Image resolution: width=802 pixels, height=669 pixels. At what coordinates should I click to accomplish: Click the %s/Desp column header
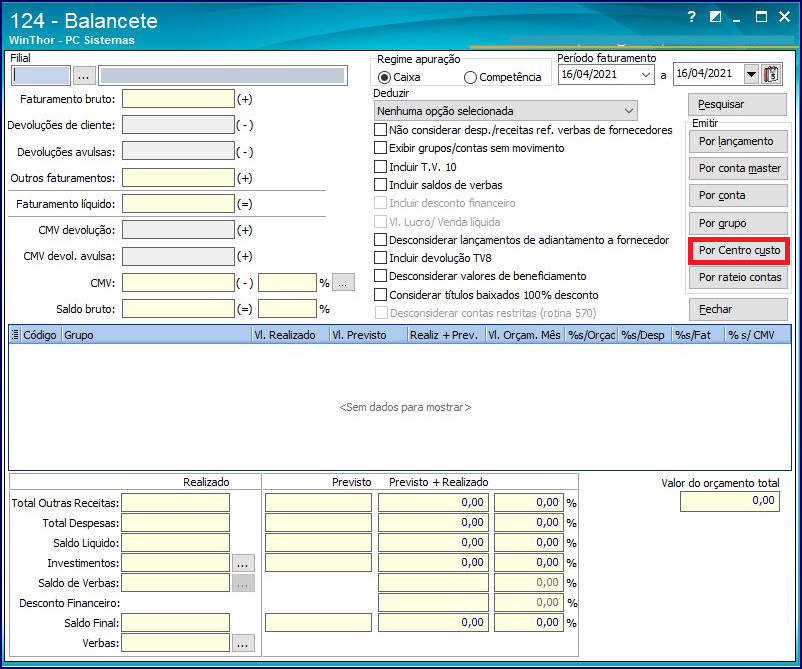click(644, 335)
